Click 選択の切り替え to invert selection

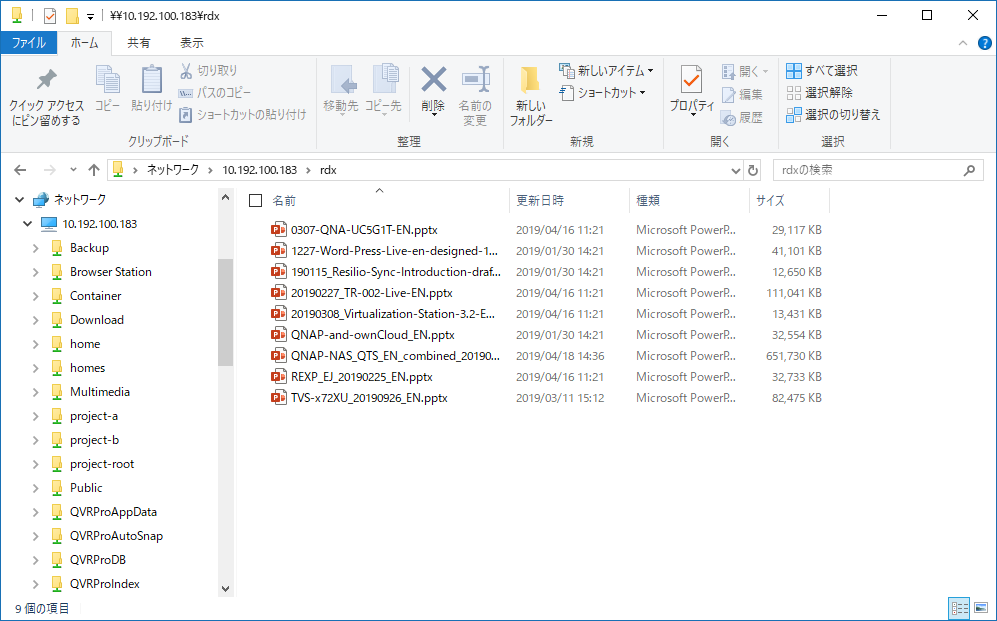pos(833,115)
